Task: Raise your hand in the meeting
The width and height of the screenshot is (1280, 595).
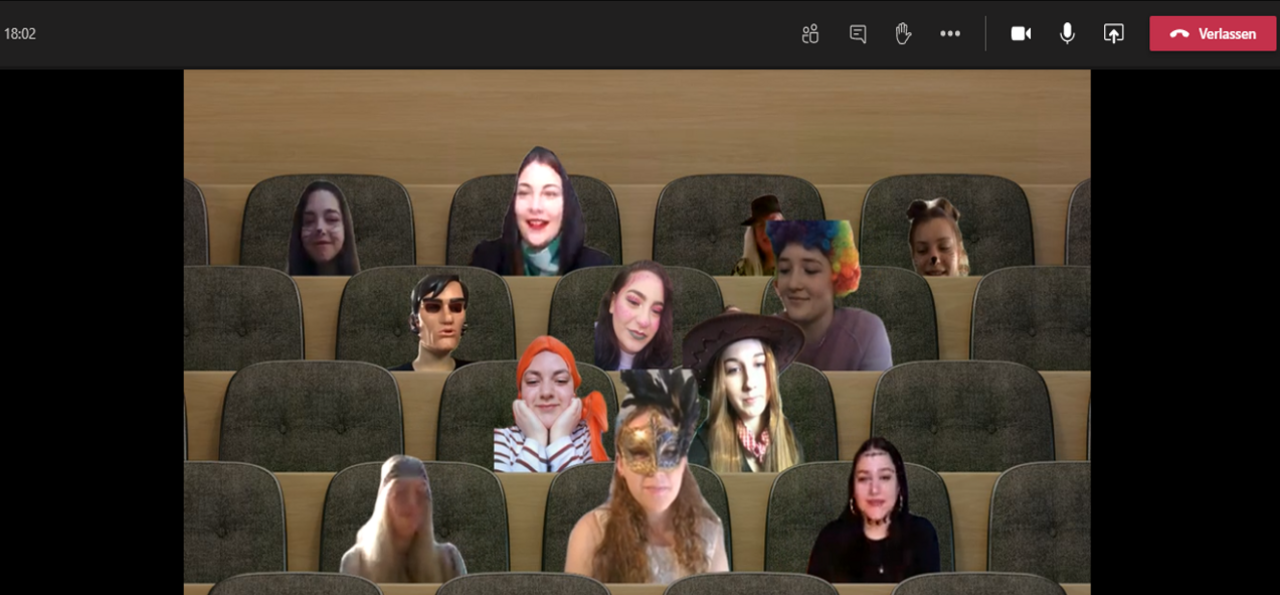Action: (903, 34)
